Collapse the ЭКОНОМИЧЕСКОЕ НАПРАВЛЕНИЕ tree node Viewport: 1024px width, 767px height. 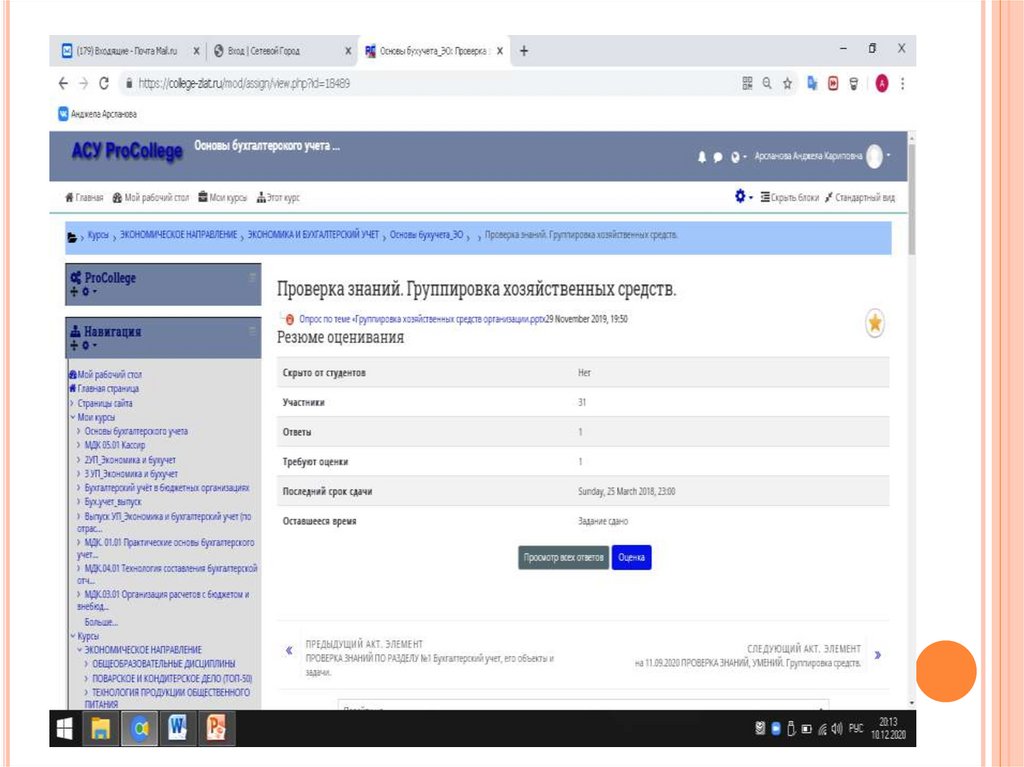point(79,649)
